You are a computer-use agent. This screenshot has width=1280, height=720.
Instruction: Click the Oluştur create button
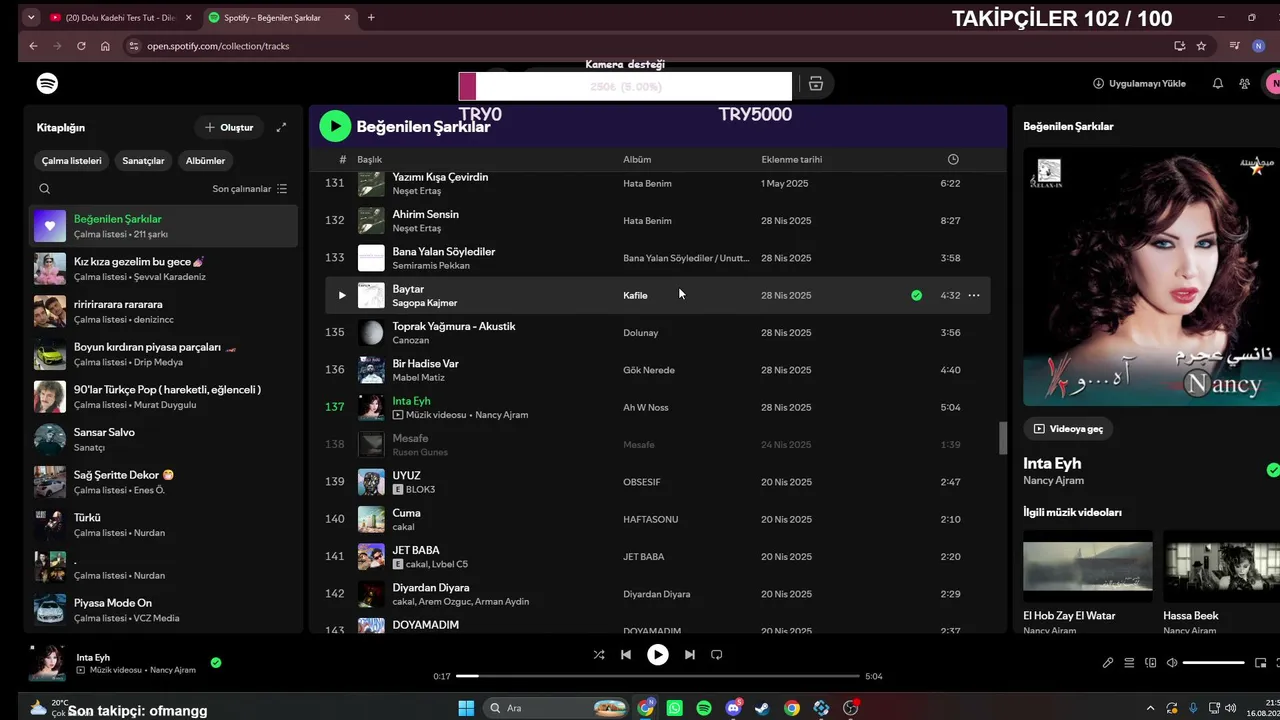point(229,127)
